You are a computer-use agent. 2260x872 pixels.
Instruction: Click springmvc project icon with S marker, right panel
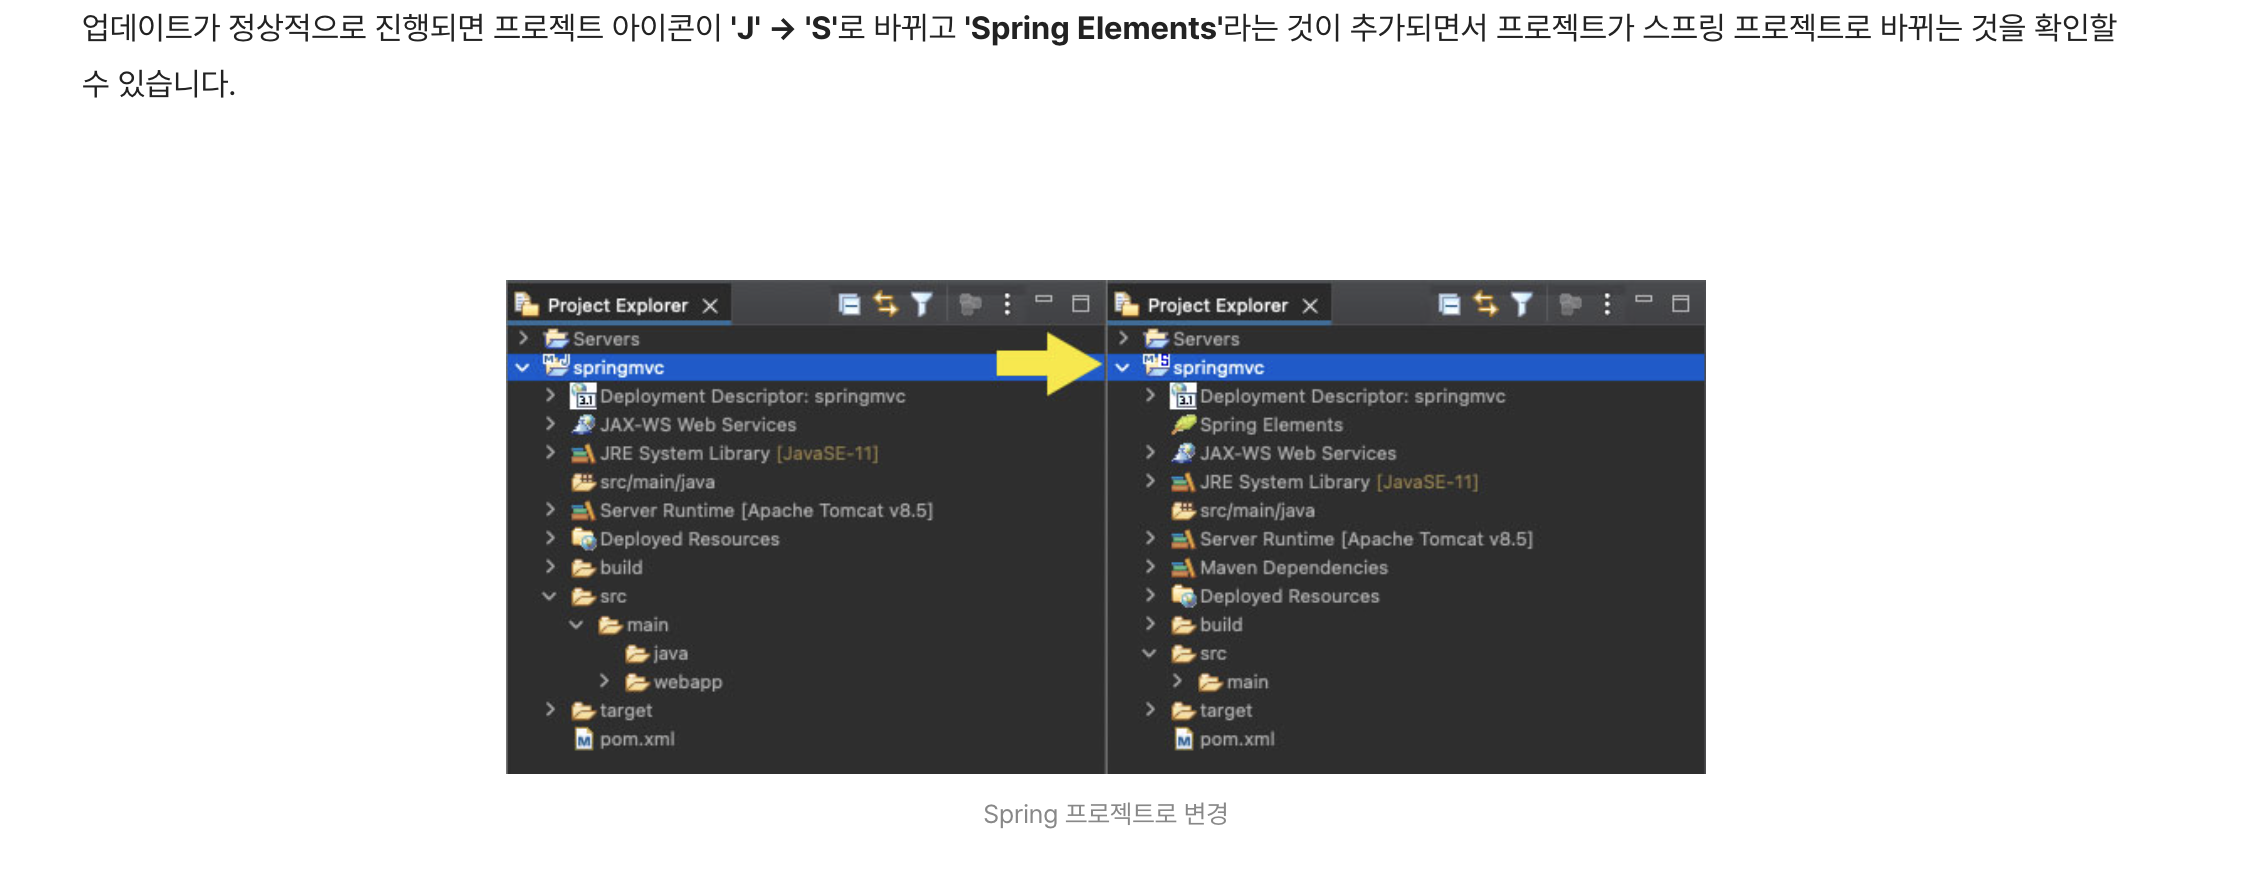point(1156,366)
